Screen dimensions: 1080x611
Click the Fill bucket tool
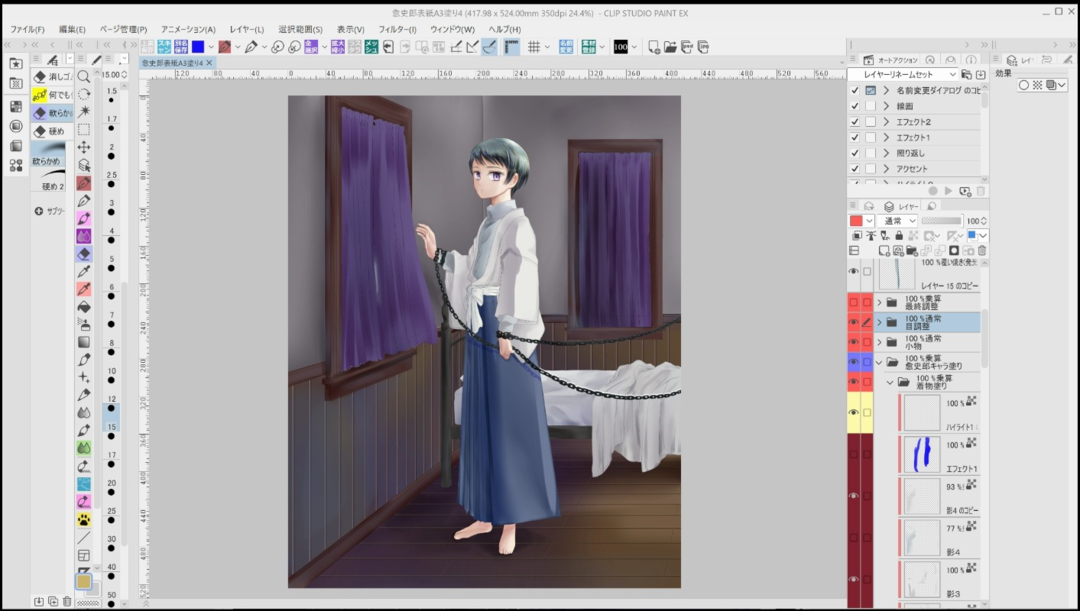tap(84, 307)
